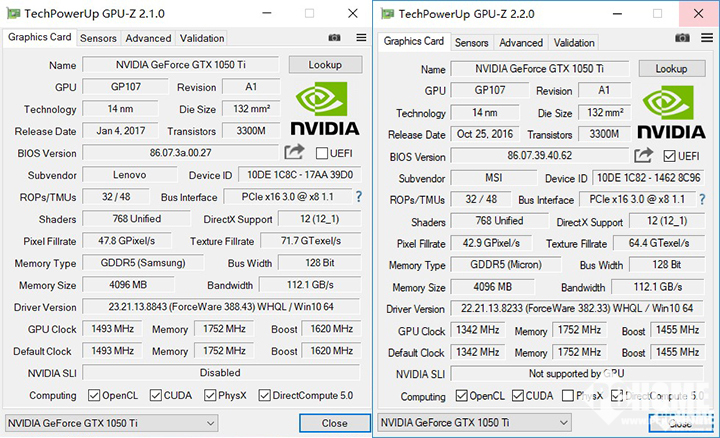Click BIOS share/save icon in GPU-Z 2.2.0
The height and width of the screenshot is (438, 720).
[x=643, y=155]
